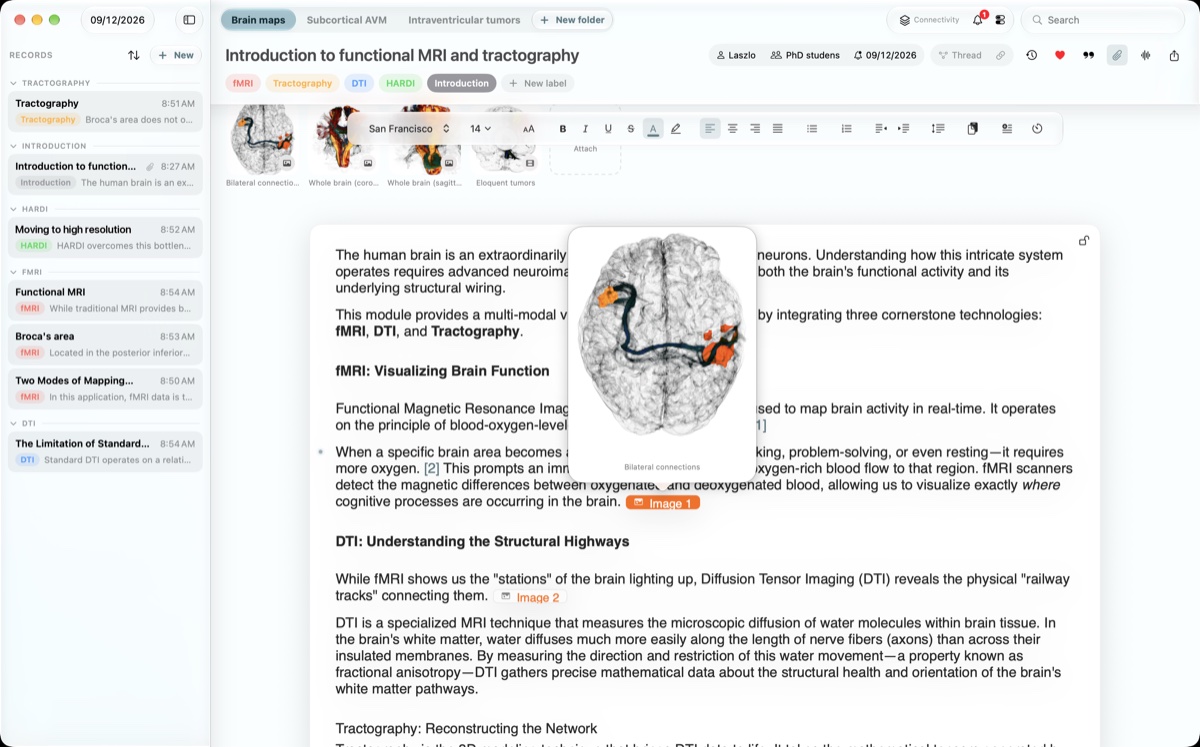
Task: Click the link icon beside Thread
Action: click(1000, 55)
